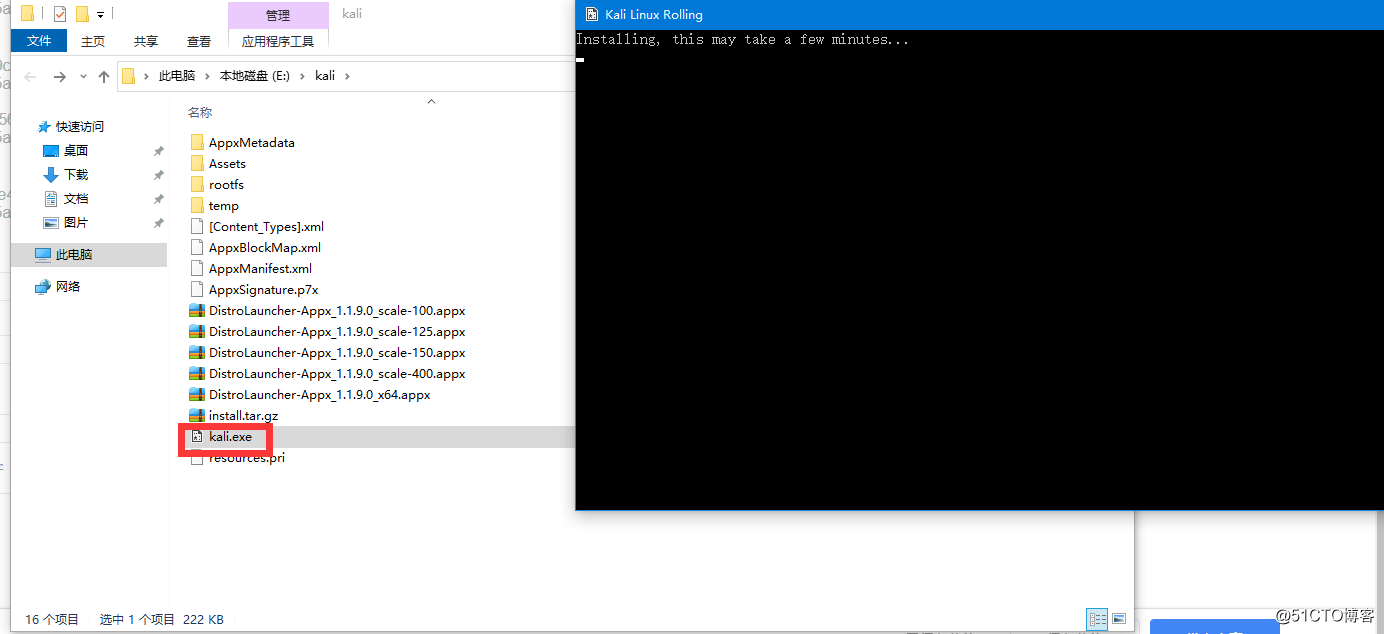Open the 文件 menu
The height and width of the screenshot is (634, 1384).
[x=39, y=41]
